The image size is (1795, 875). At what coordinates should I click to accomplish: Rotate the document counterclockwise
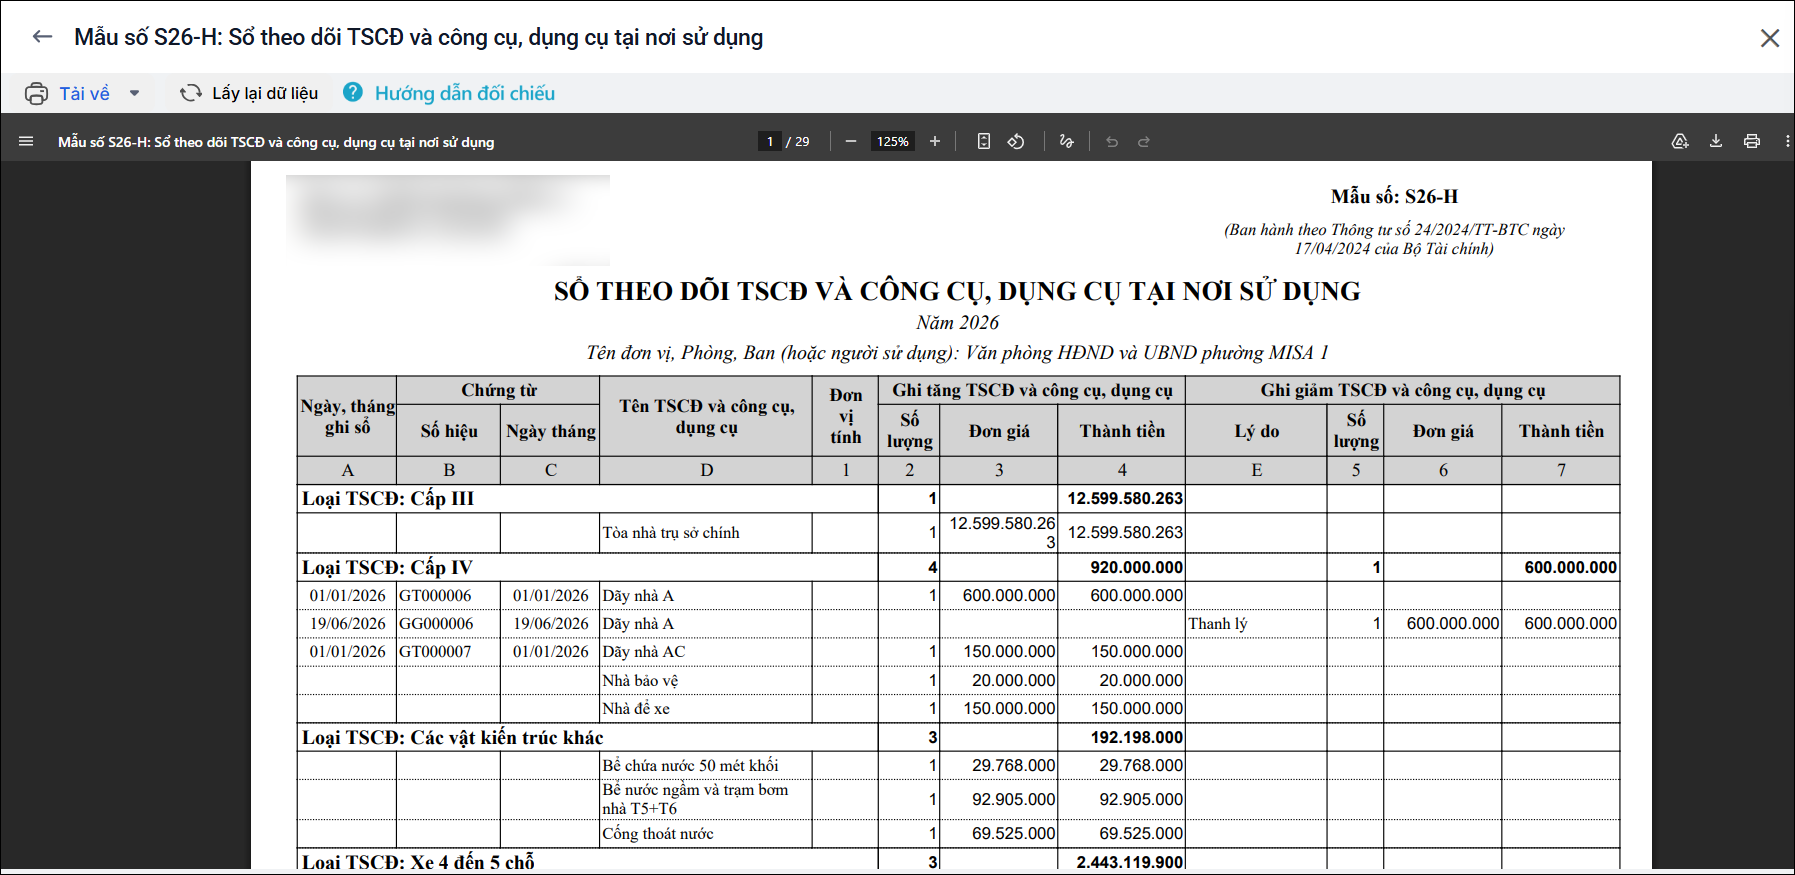click(x=1016, y=142)
